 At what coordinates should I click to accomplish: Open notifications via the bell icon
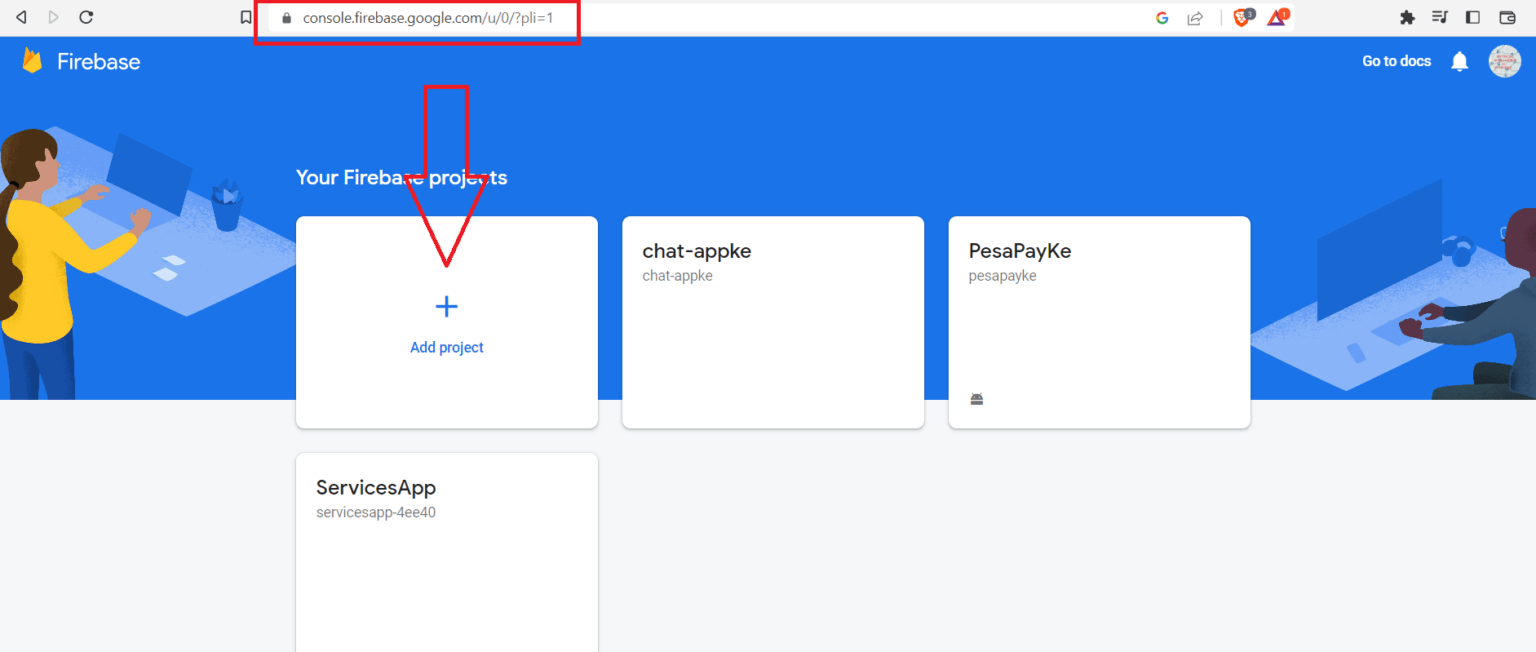pyautogui.click(x=1459, y=61)
